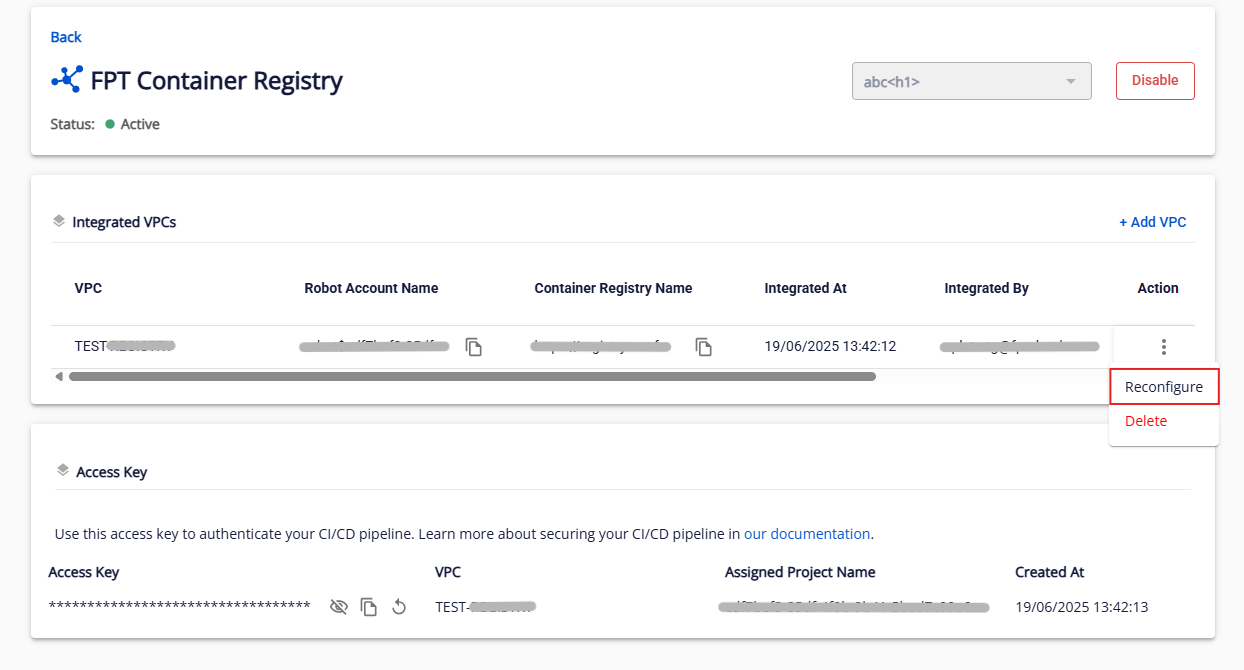Click the Access Key section layers icon

[63, 471]
